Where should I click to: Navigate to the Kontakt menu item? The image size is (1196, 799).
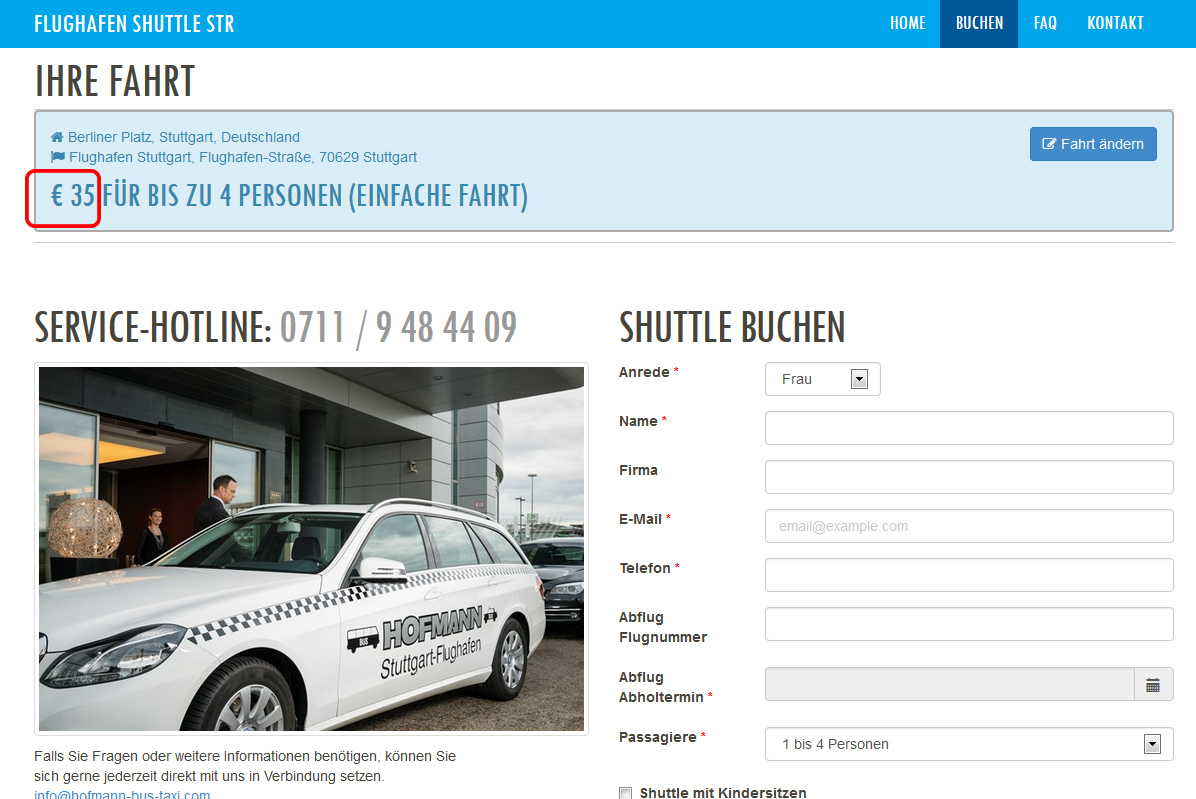(1115, 24)
